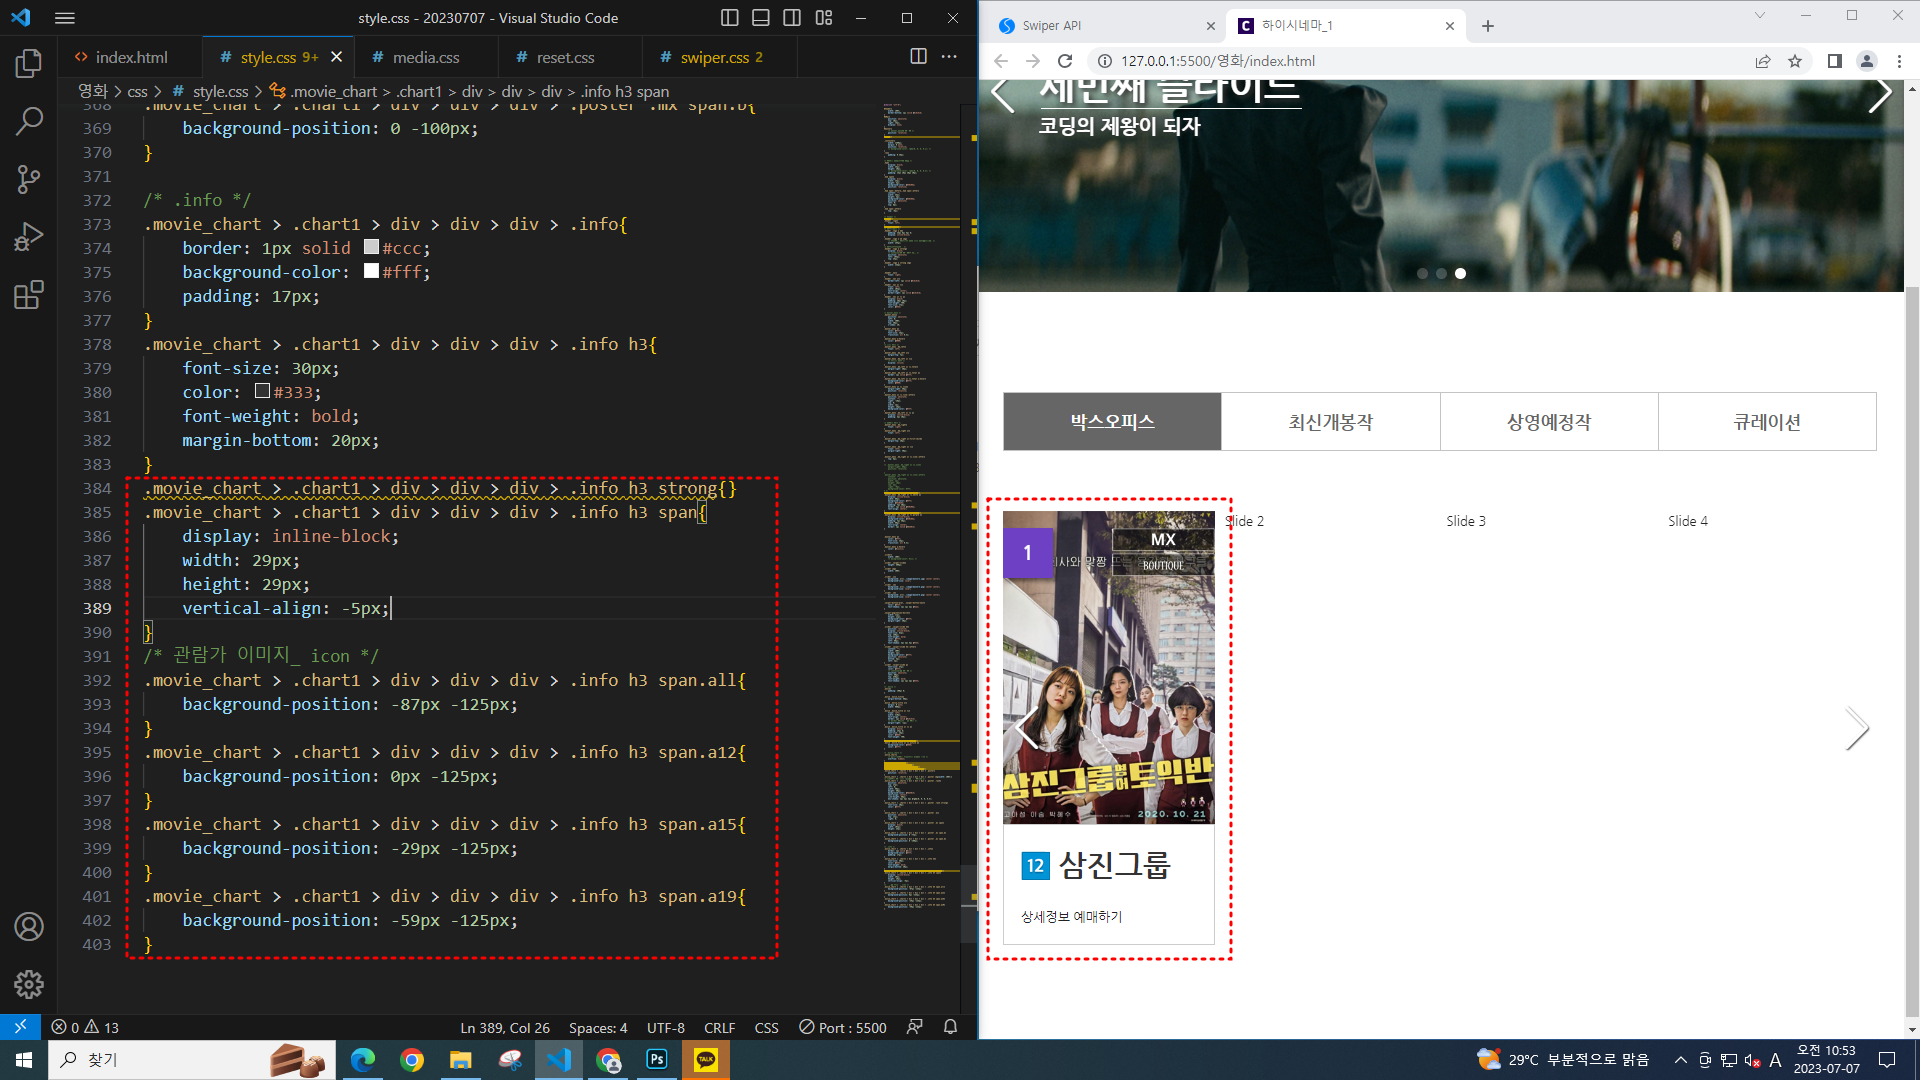Open the Extensions view

(29, 295)
